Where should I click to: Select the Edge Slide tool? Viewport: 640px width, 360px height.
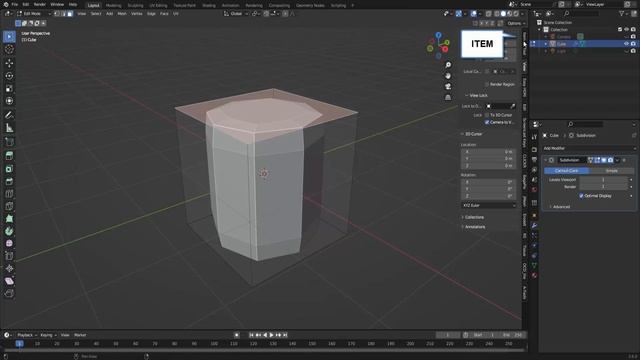coord(9,256)
